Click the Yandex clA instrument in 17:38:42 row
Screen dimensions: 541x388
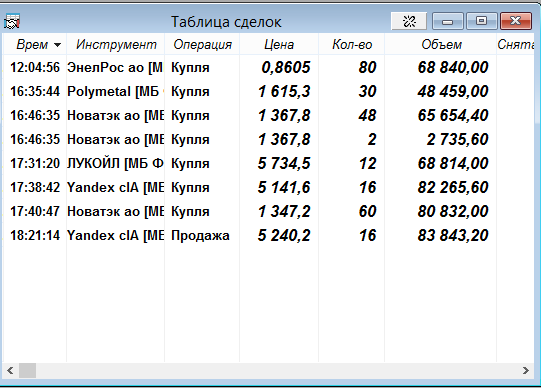click(x=115, y=187)
